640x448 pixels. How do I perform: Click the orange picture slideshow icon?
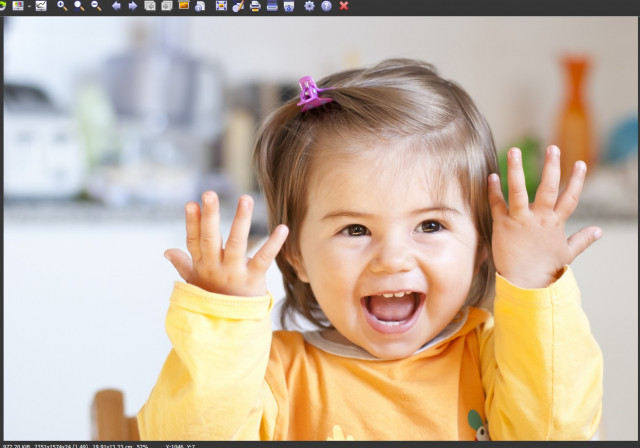pos(184,6)
